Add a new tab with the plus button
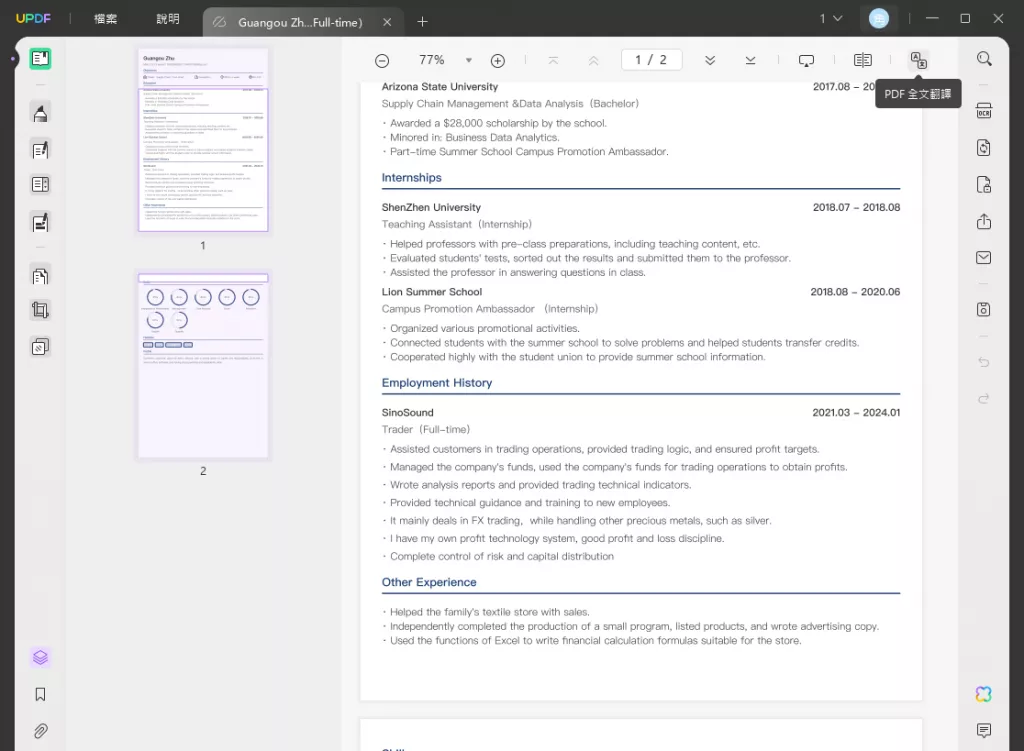Viewport: 1024px width, 751px height. click(423, 22)
